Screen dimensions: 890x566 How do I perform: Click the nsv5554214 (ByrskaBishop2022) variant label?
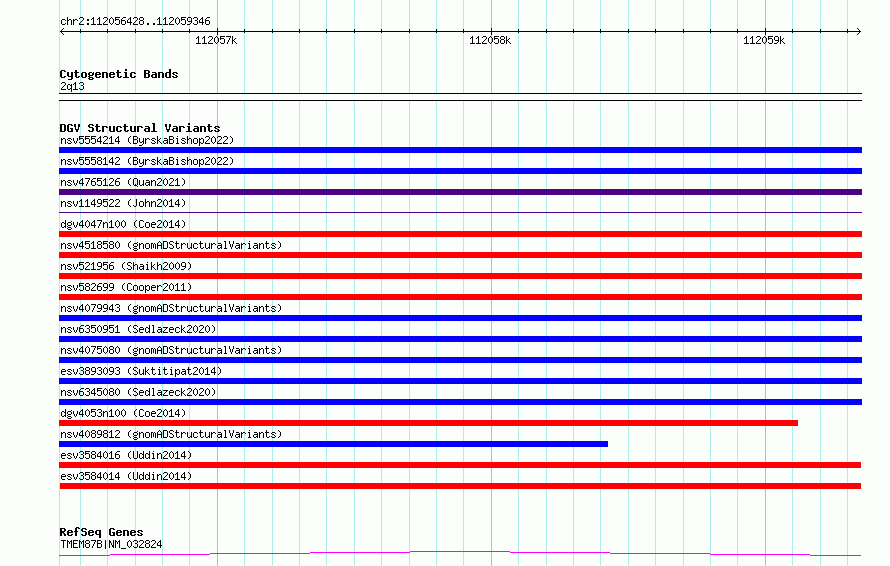pos(147,140)
